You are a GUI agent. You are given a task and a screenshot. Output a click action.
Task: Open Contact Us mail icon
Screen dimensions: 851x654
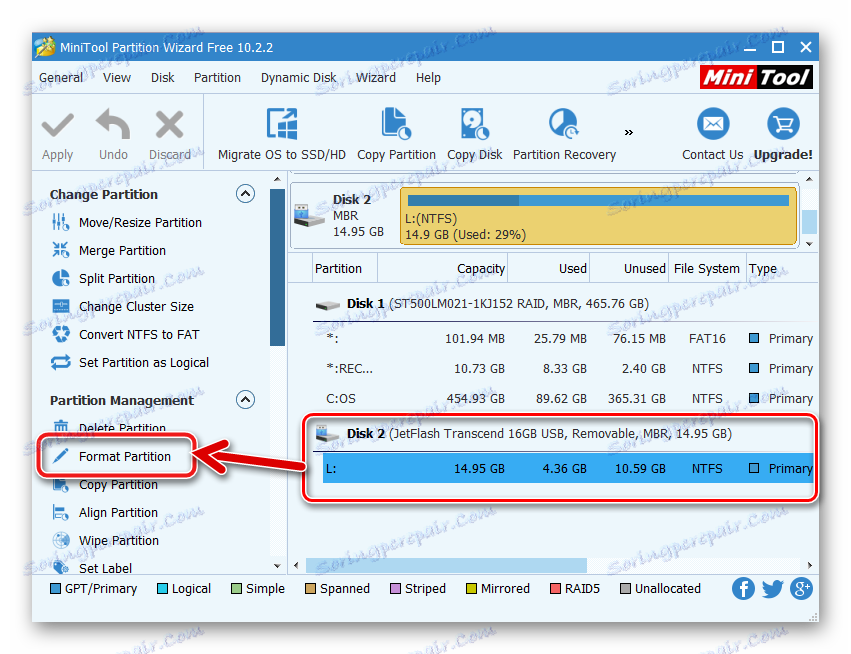pyautogui.click(x=713, y=124)
